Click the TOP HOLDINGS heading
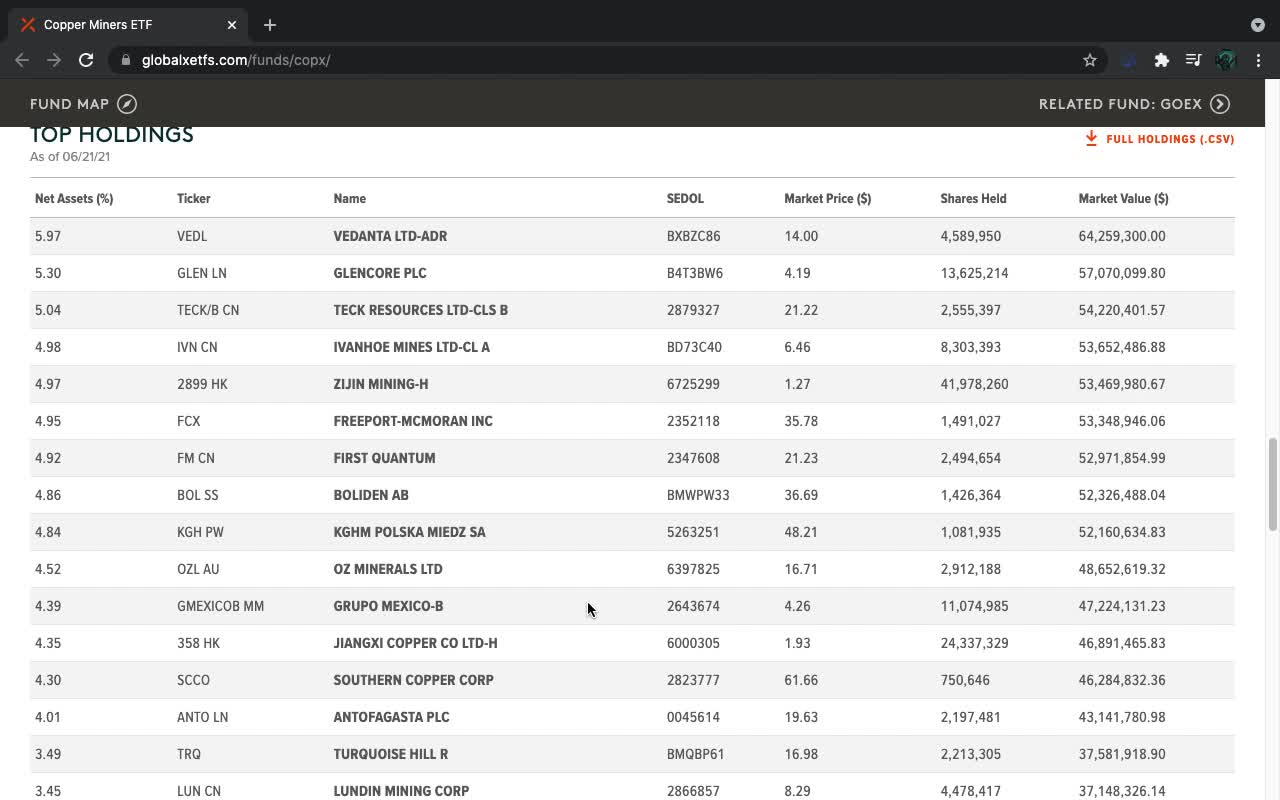 (x=112, y=135)
